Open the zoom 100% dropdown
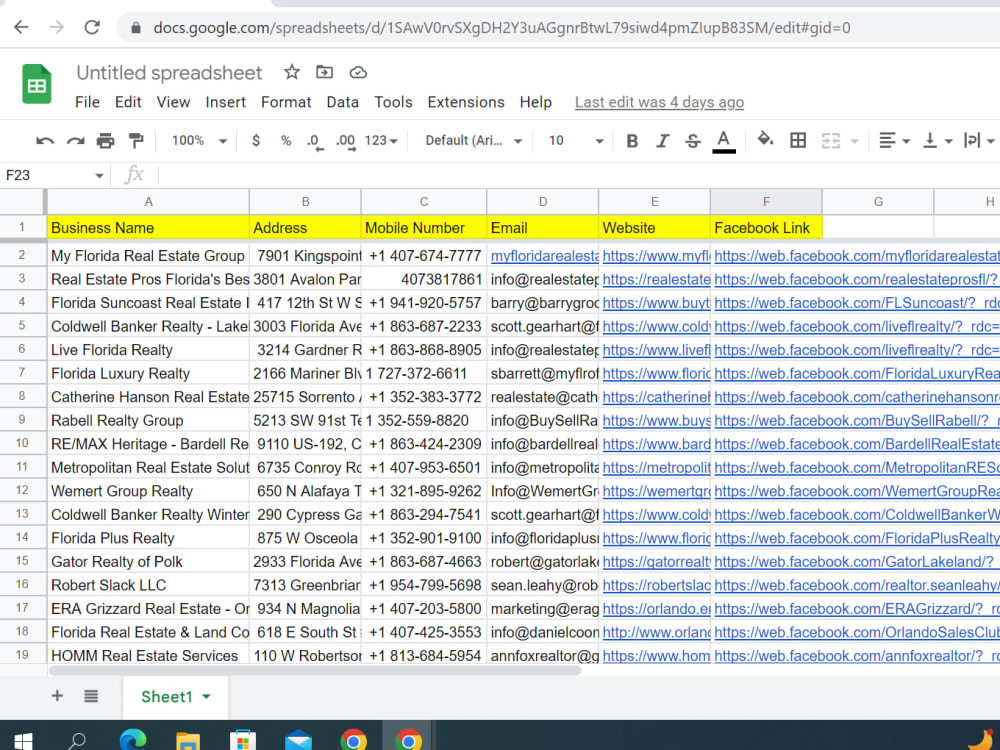Viewport: 1000px width, 750px height. 199,140
